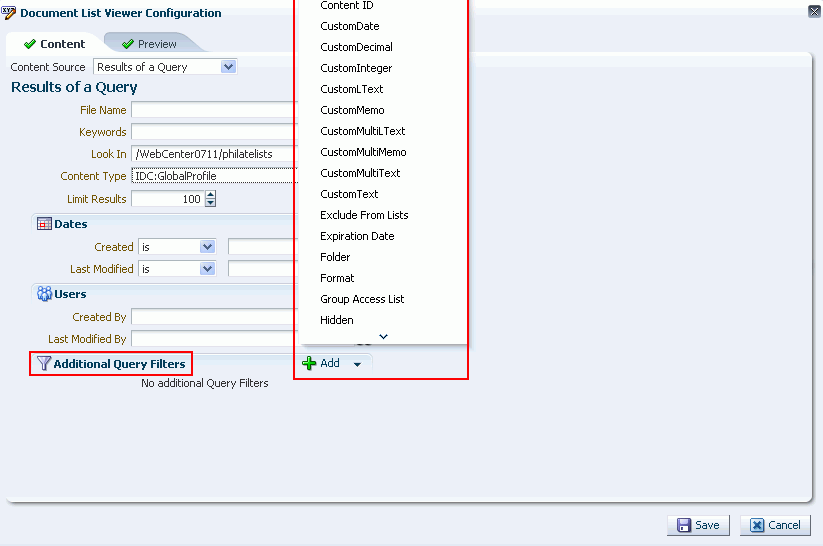Click the Look In path field

coord(215,154)
